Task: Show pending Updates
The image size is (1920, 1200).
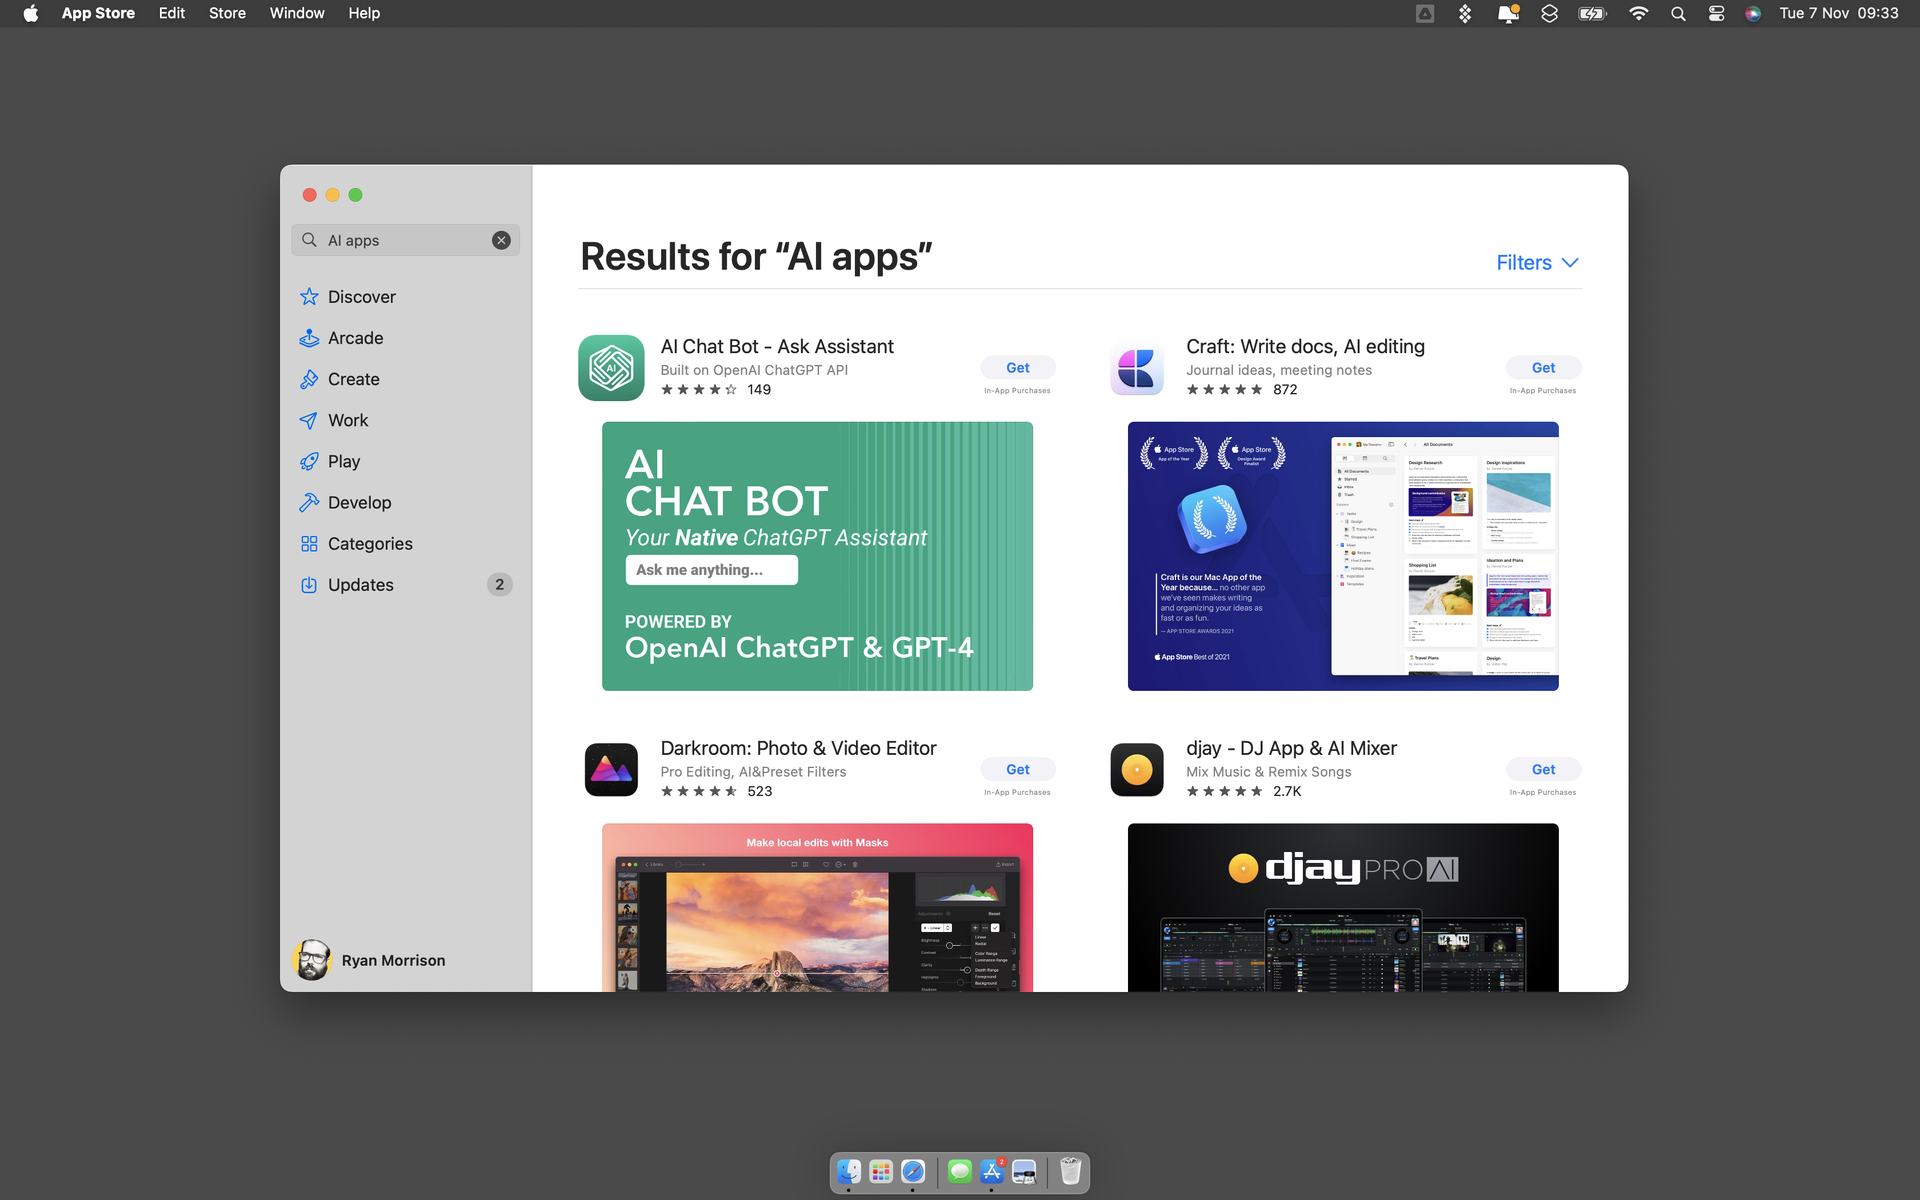Action: click(360, 584)
